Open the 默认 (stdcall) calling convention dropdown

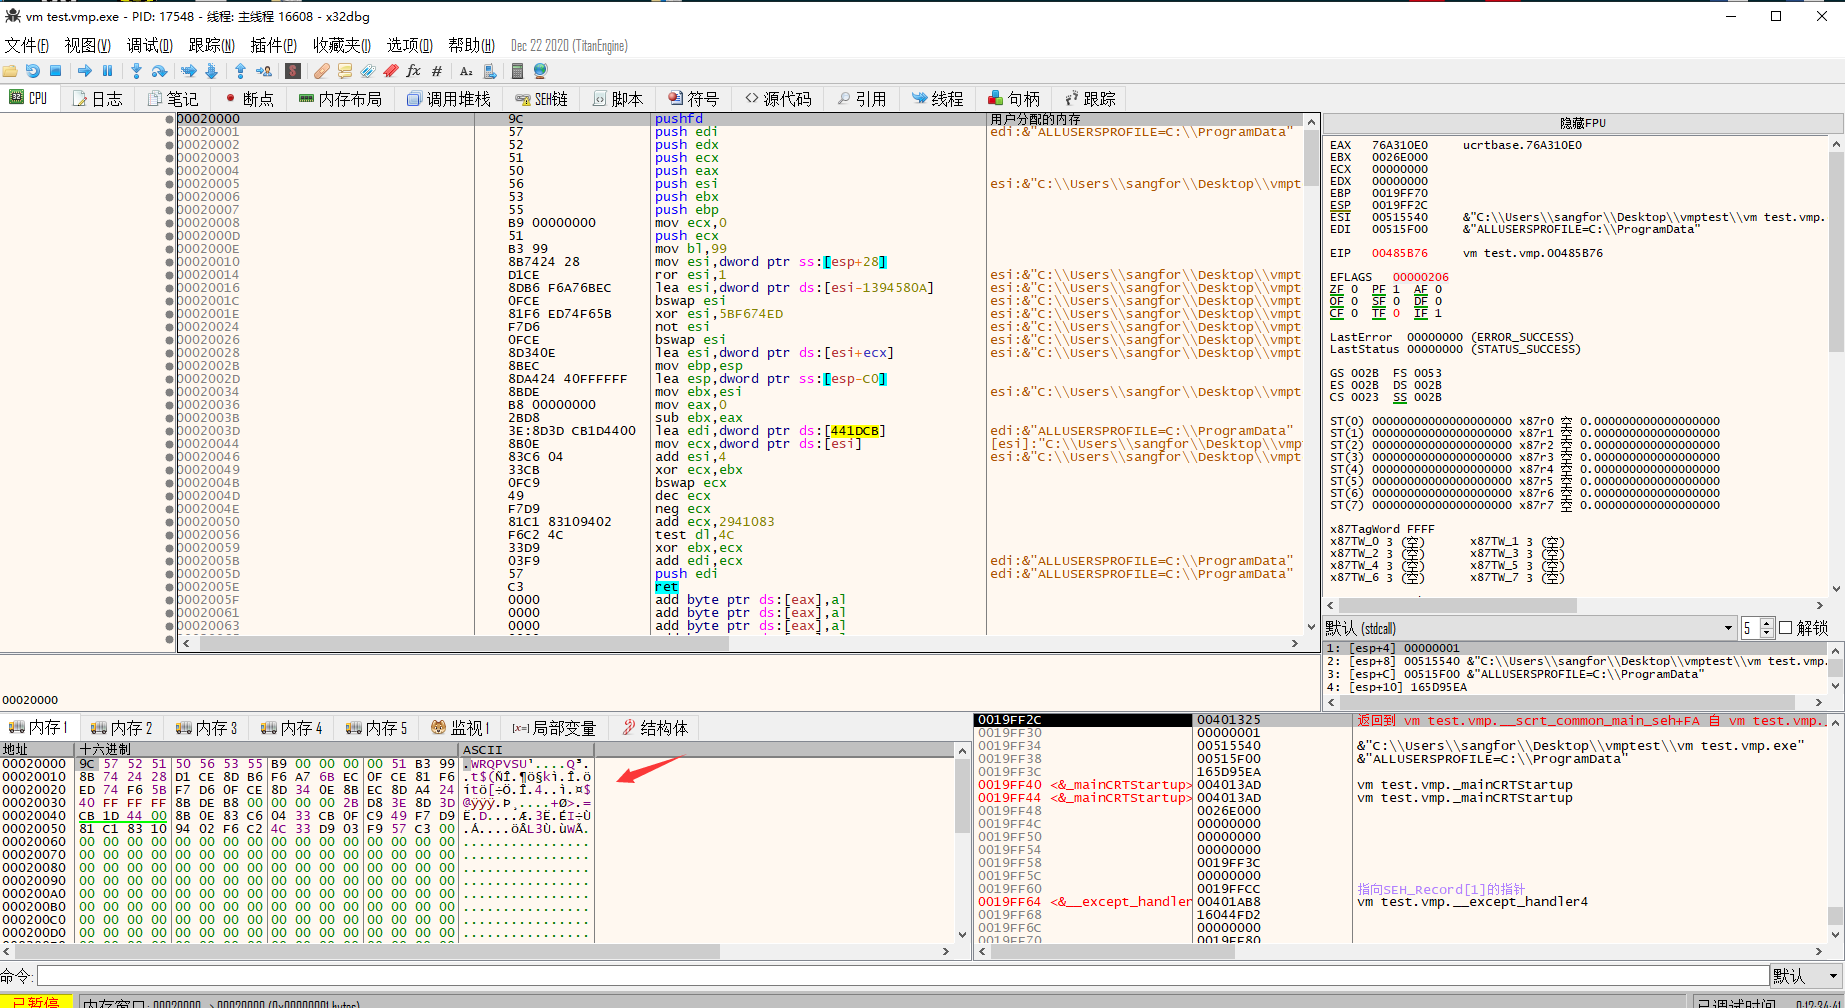click(1727, 628)
